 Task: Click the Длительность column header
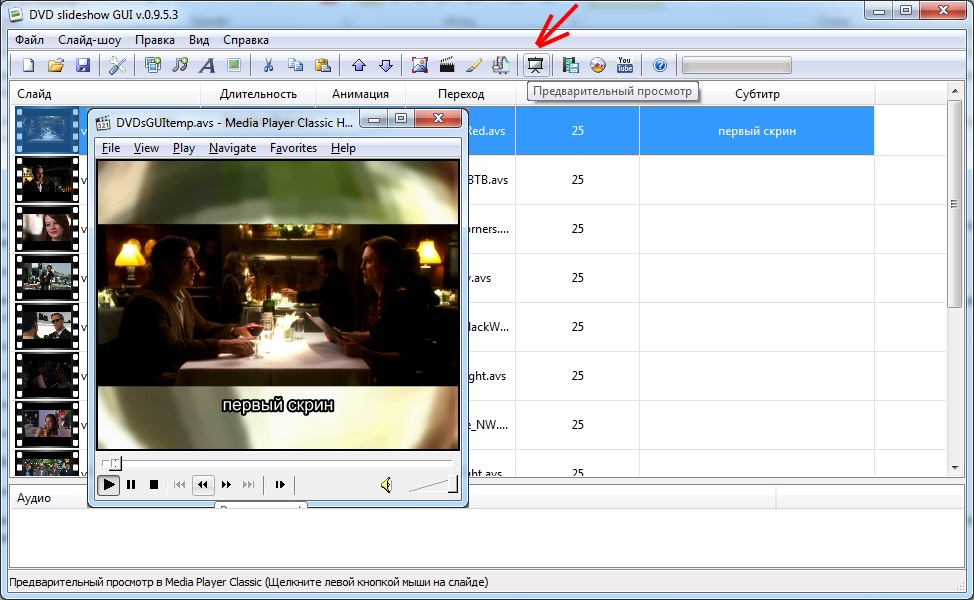click(258, 94)
